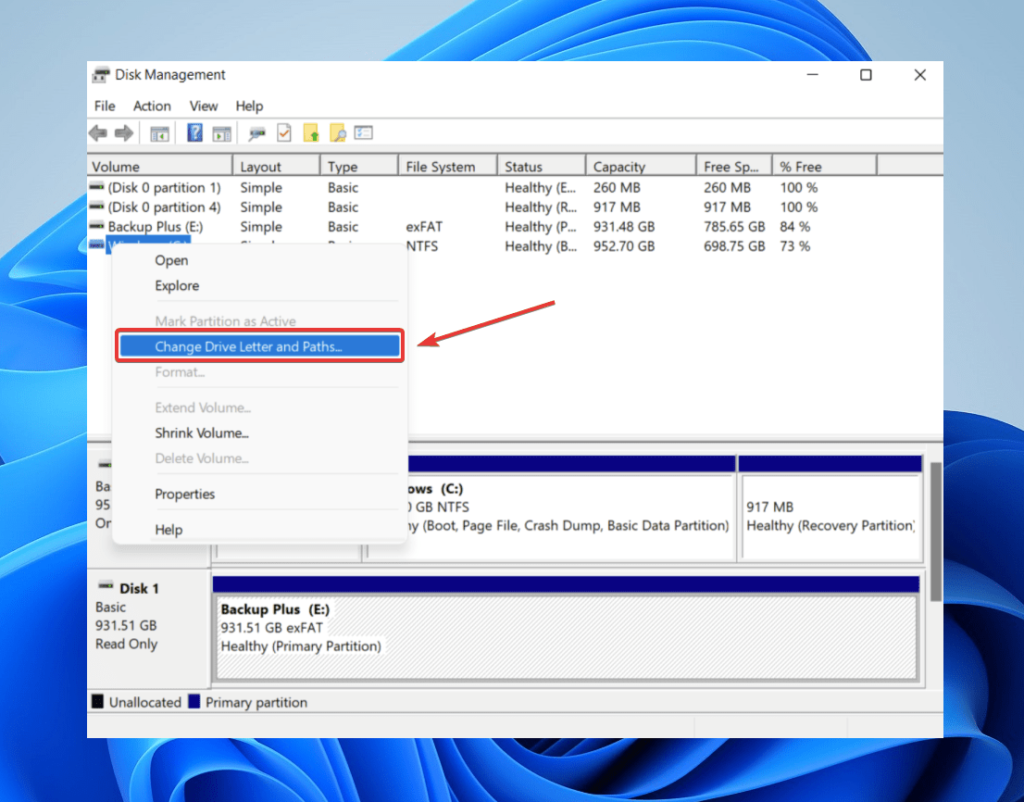Toggle the Show/Hide Console Tree toolbar icon
Image resolution: width=1024 pixels, height=802 pixels.
[x=160, y=132]
